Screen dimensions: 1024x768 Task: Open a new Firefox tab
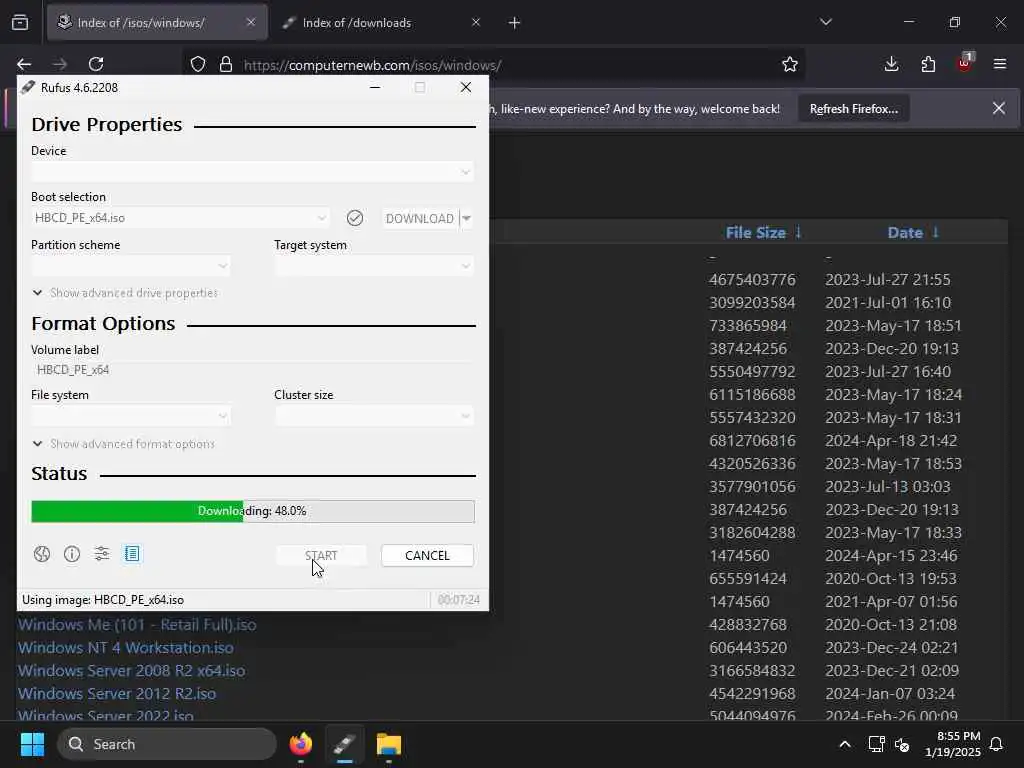pyautogui.click(x=515, y=23)
